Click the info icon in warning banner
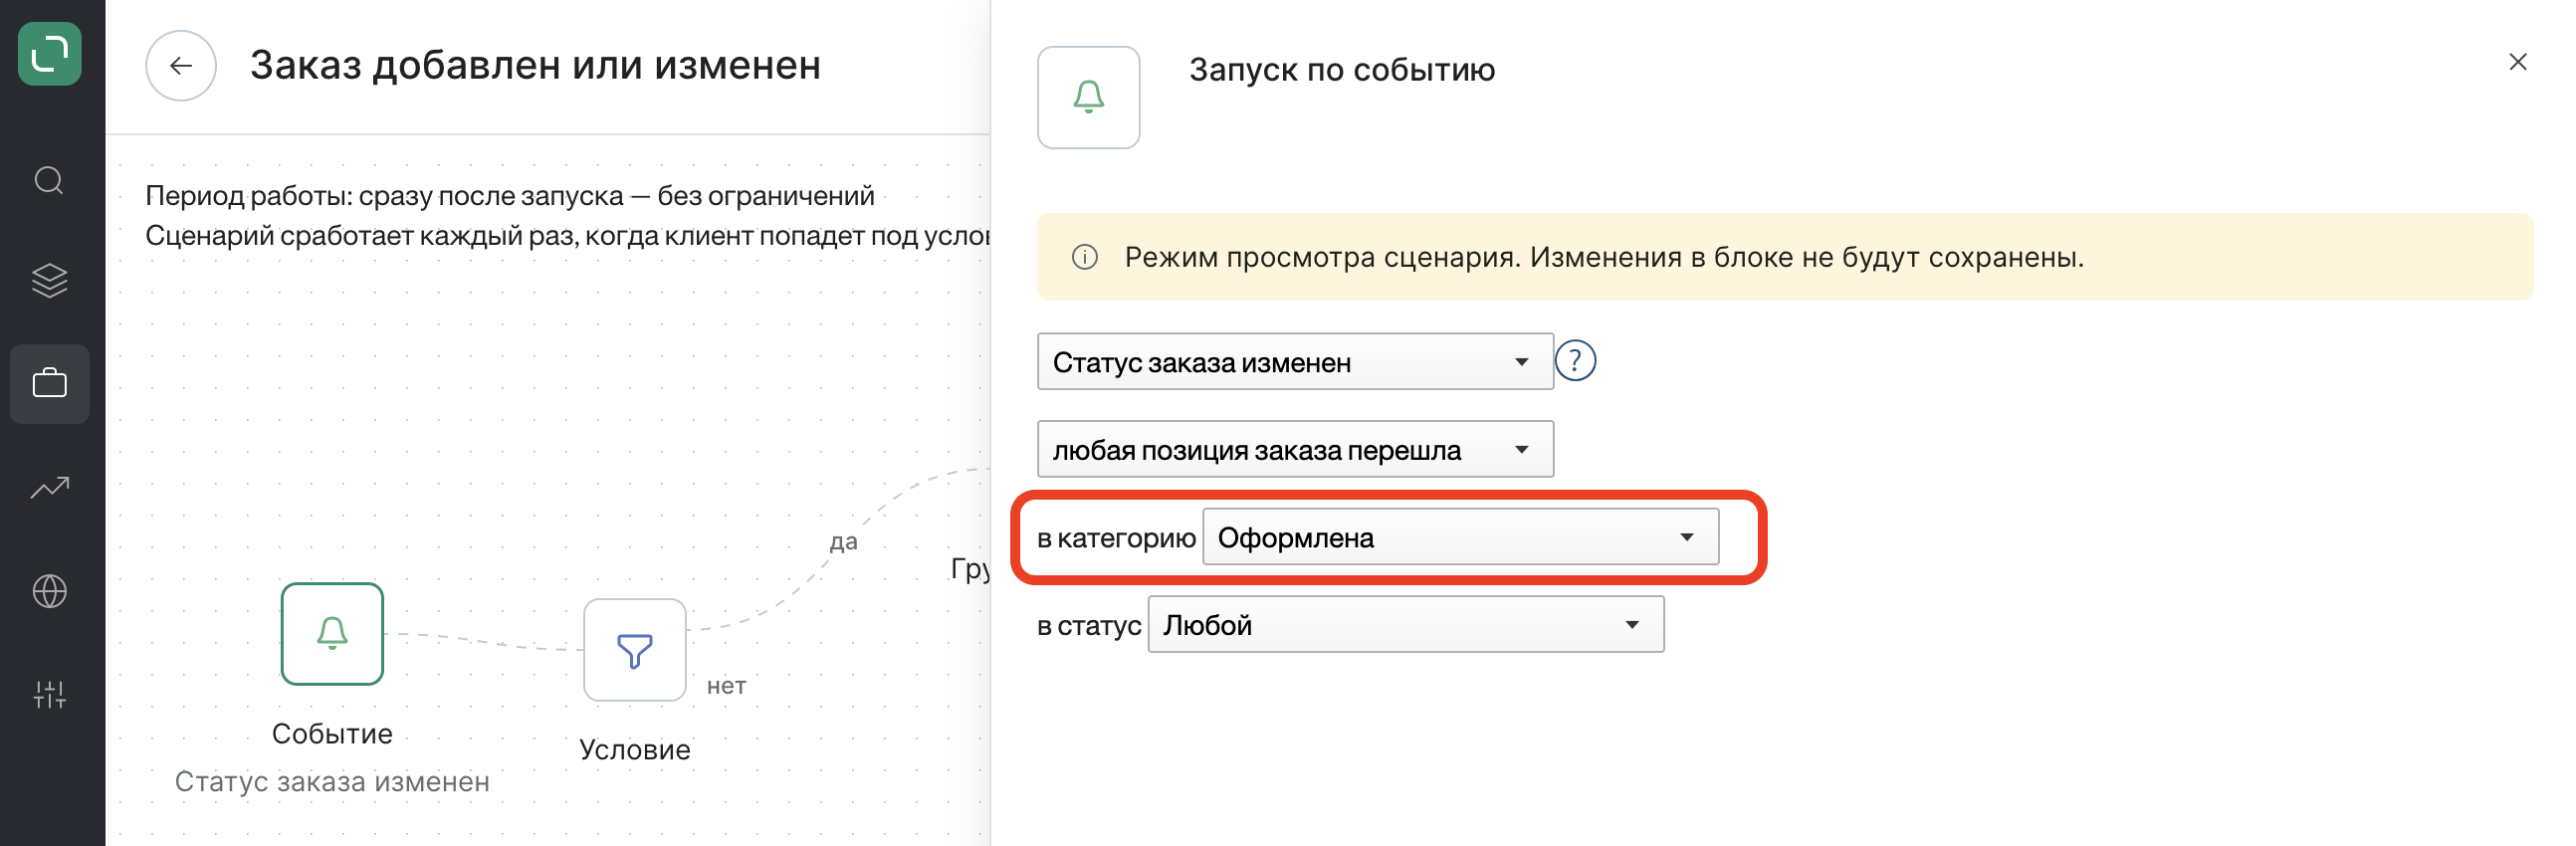 1085,258
